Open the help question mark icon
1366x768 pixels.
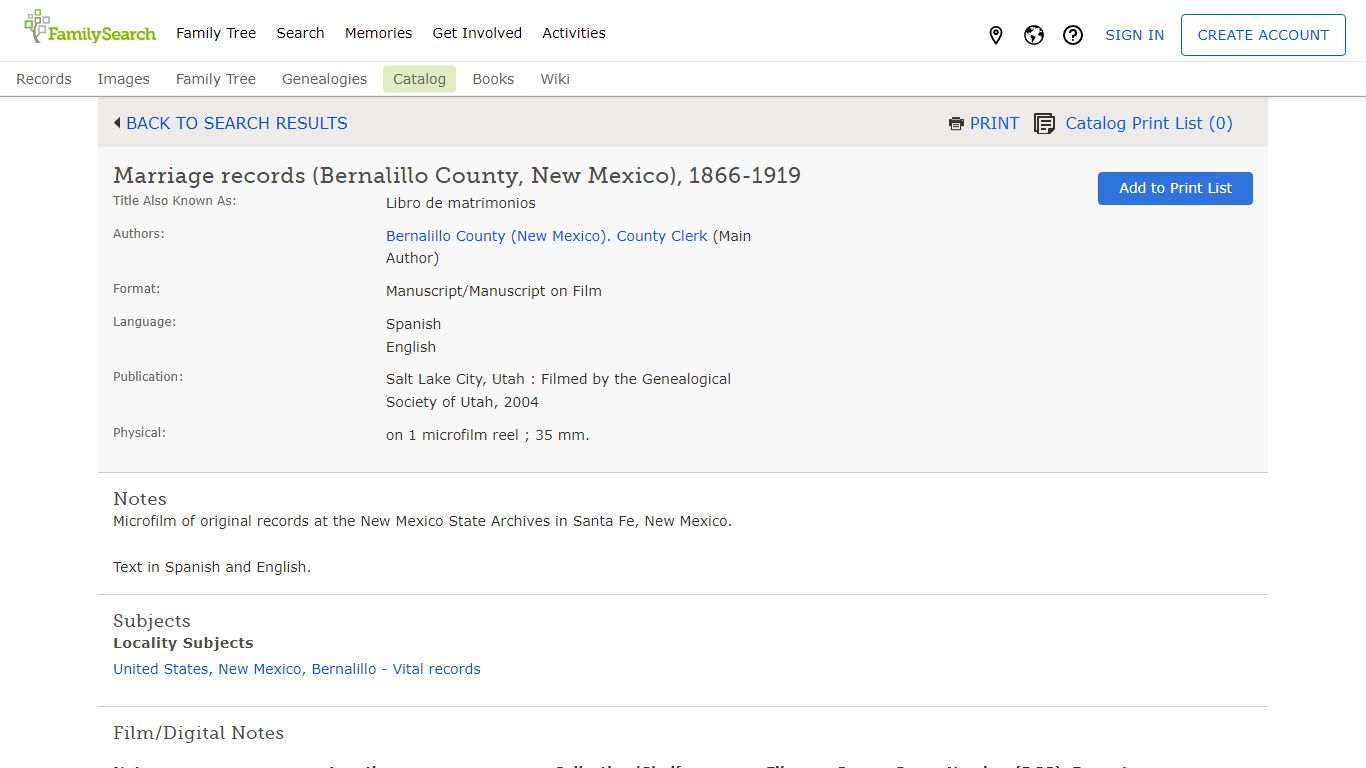1073,35
